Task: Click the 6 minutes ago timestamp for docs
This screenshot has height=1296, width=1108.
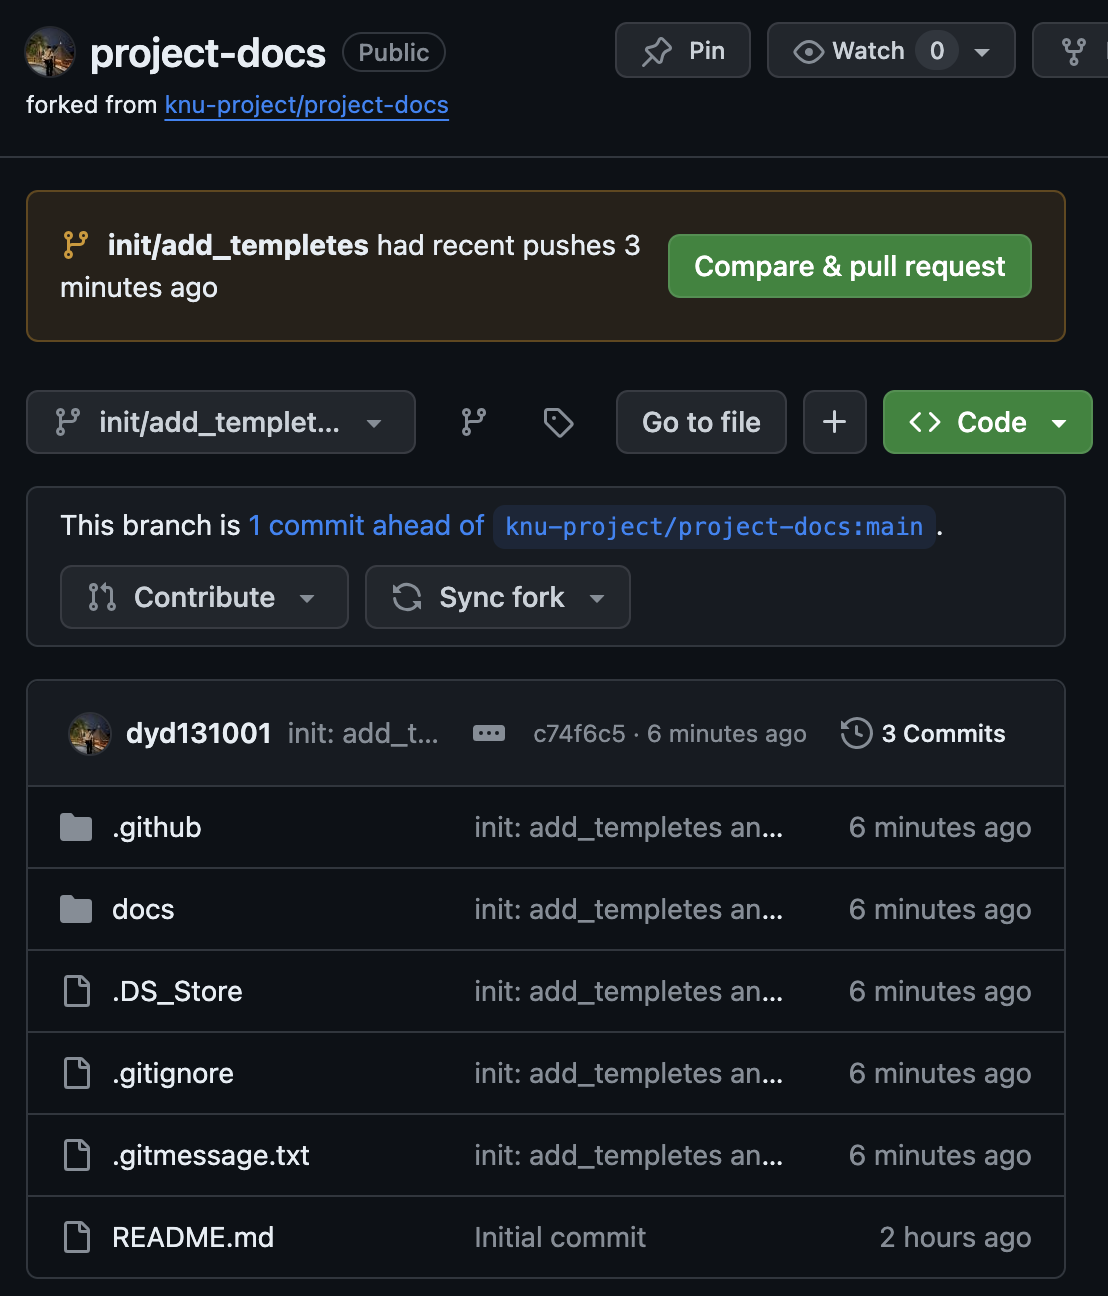Action: [940, 909]
